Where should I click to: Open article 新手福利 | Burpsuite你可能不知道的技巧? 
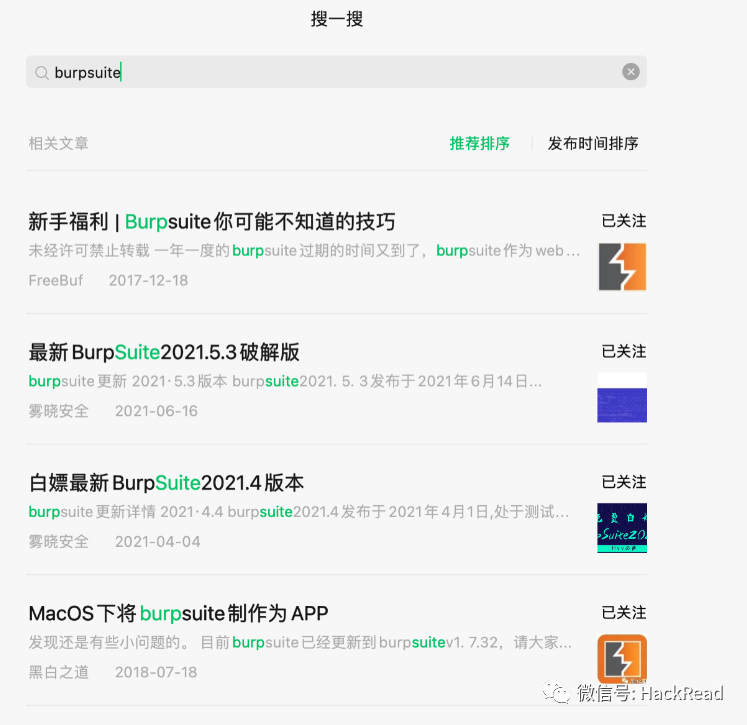point(212,222)
